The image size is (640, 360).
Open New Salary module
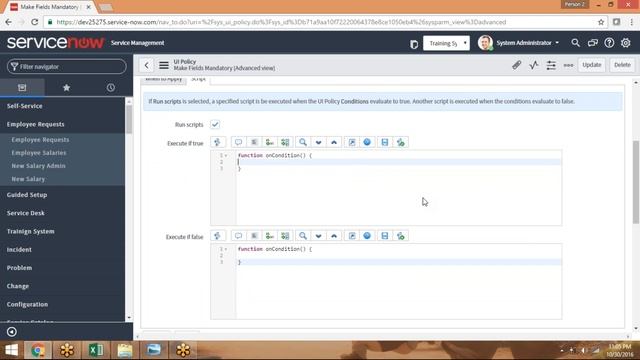(28, 179)
